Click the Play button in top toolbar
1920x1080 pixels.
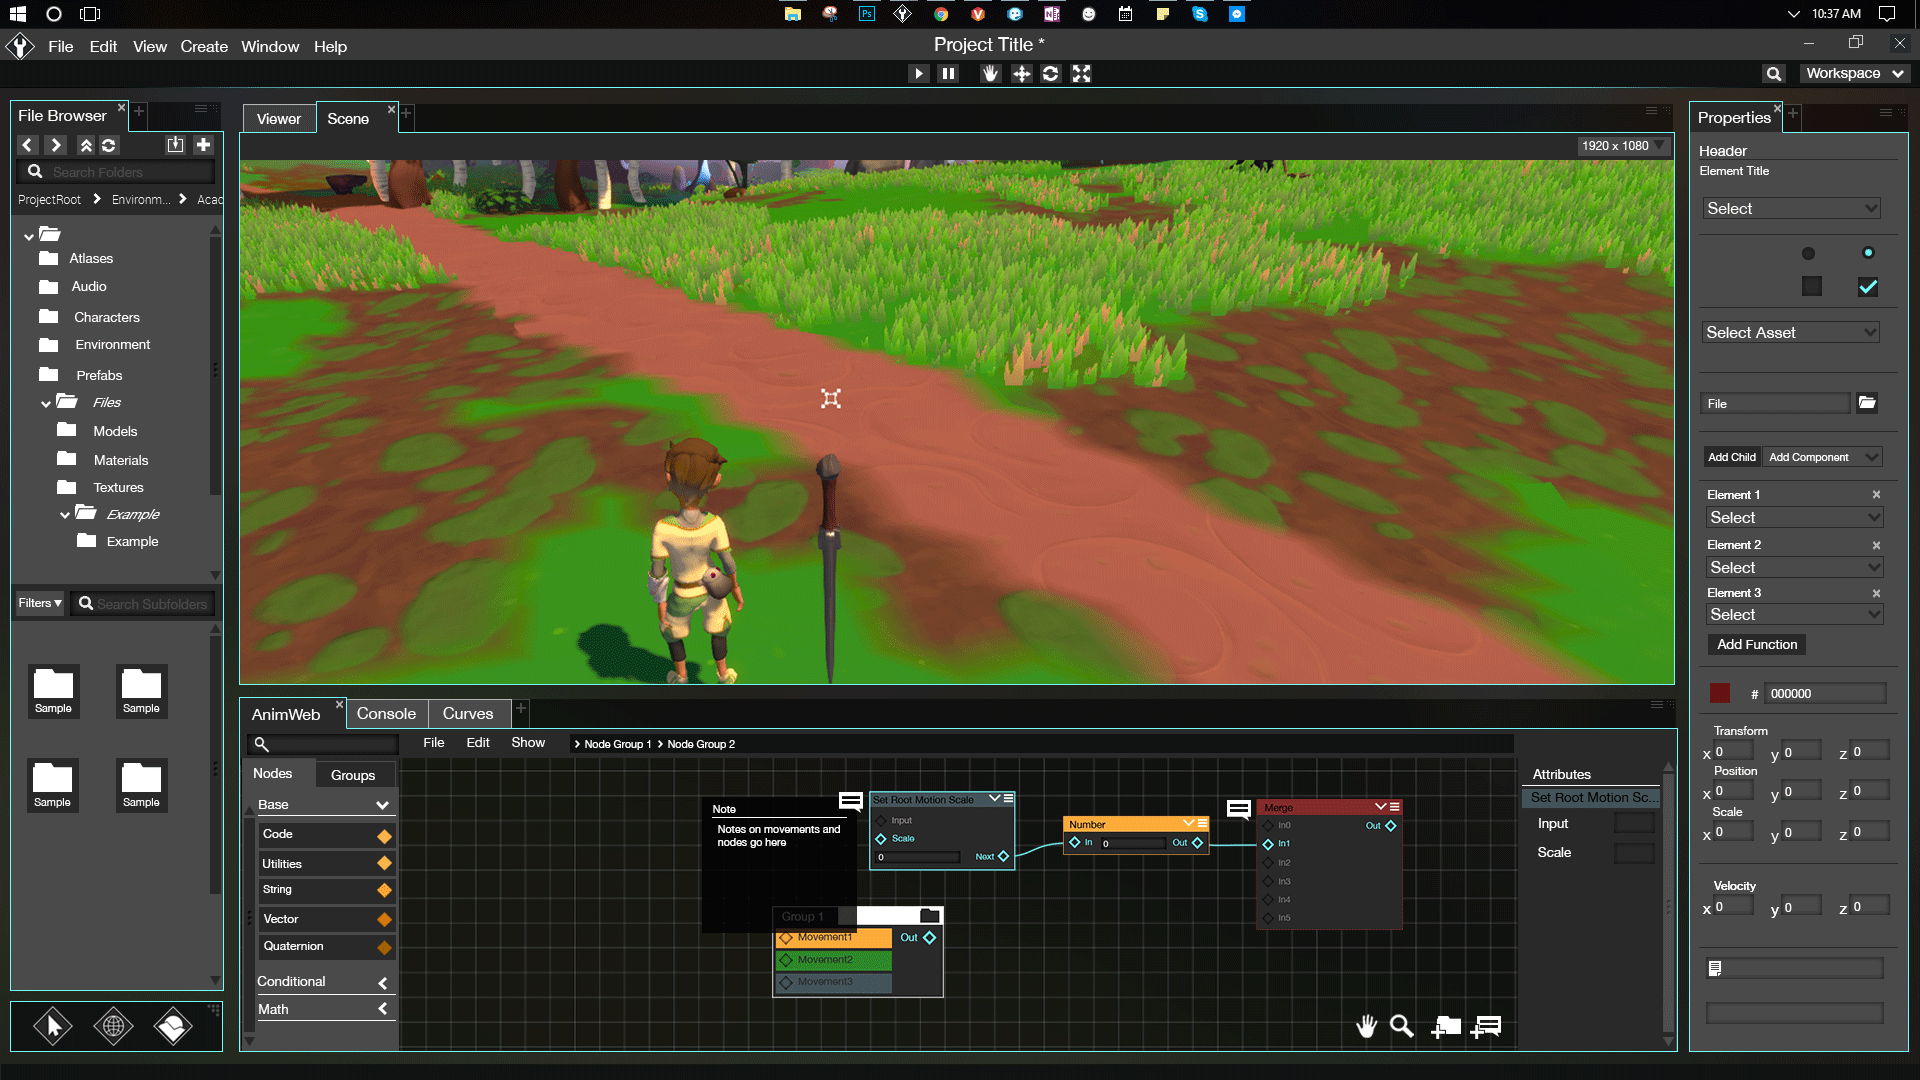(x=918, y=73)
